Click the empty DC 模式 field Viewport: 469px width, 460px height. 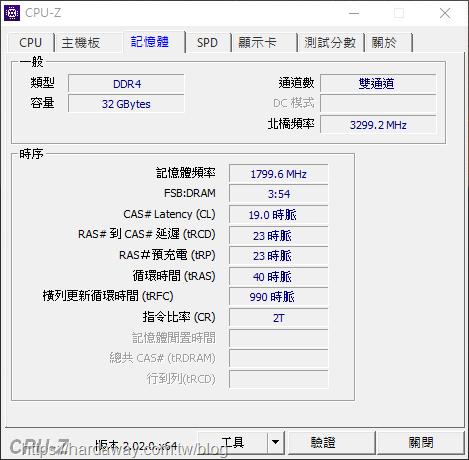point(378,104)
